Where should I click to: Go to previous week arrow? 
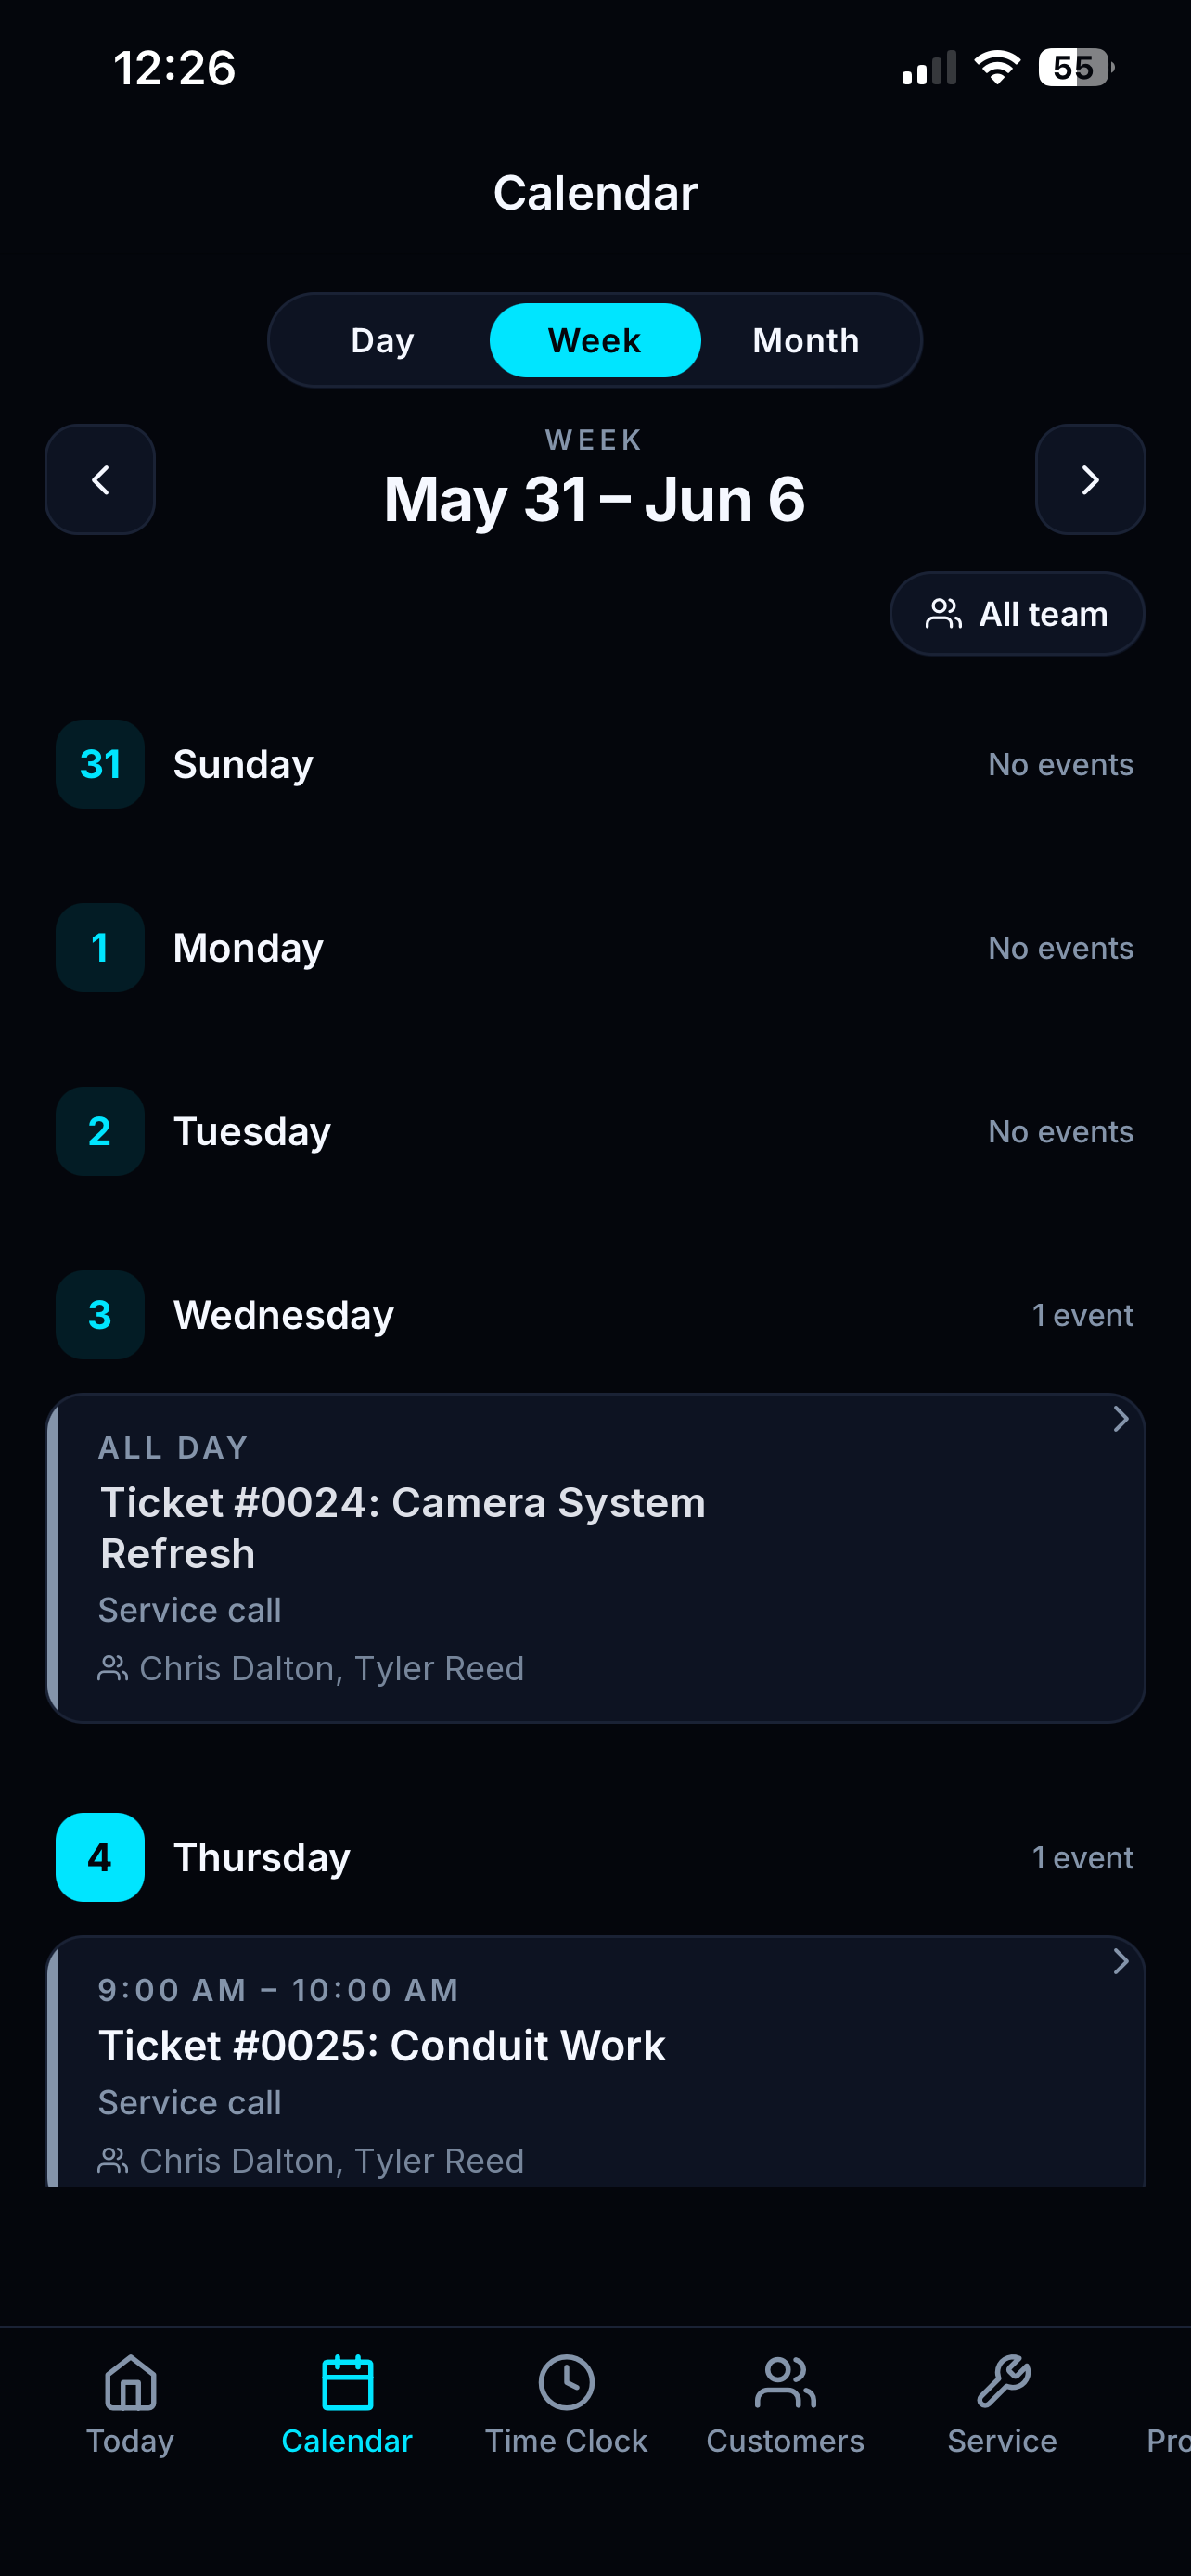[x=100, y=480]
